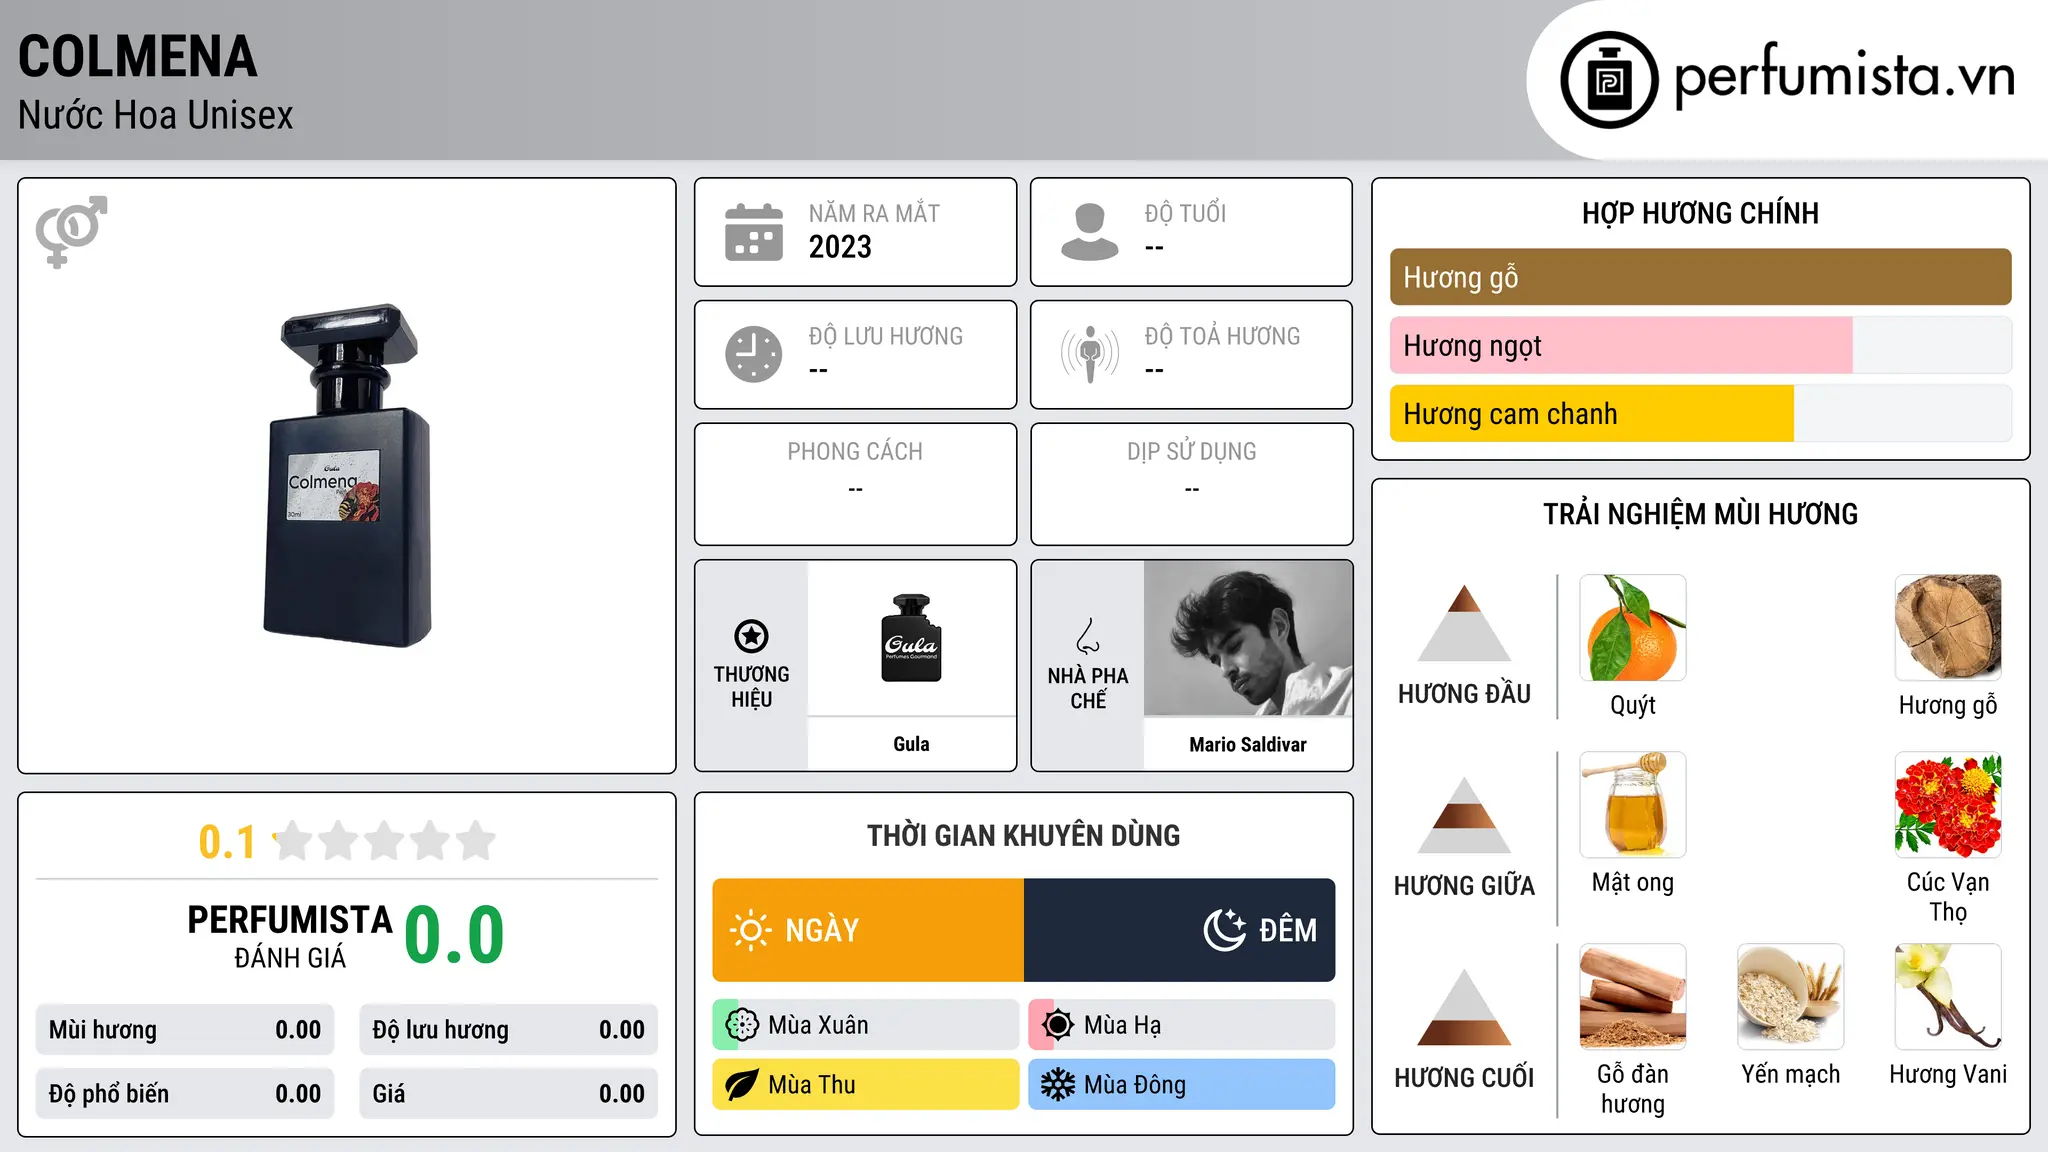
Task: Click the Nước Hoa Unisex subtitle
Action: coord(156,115)
